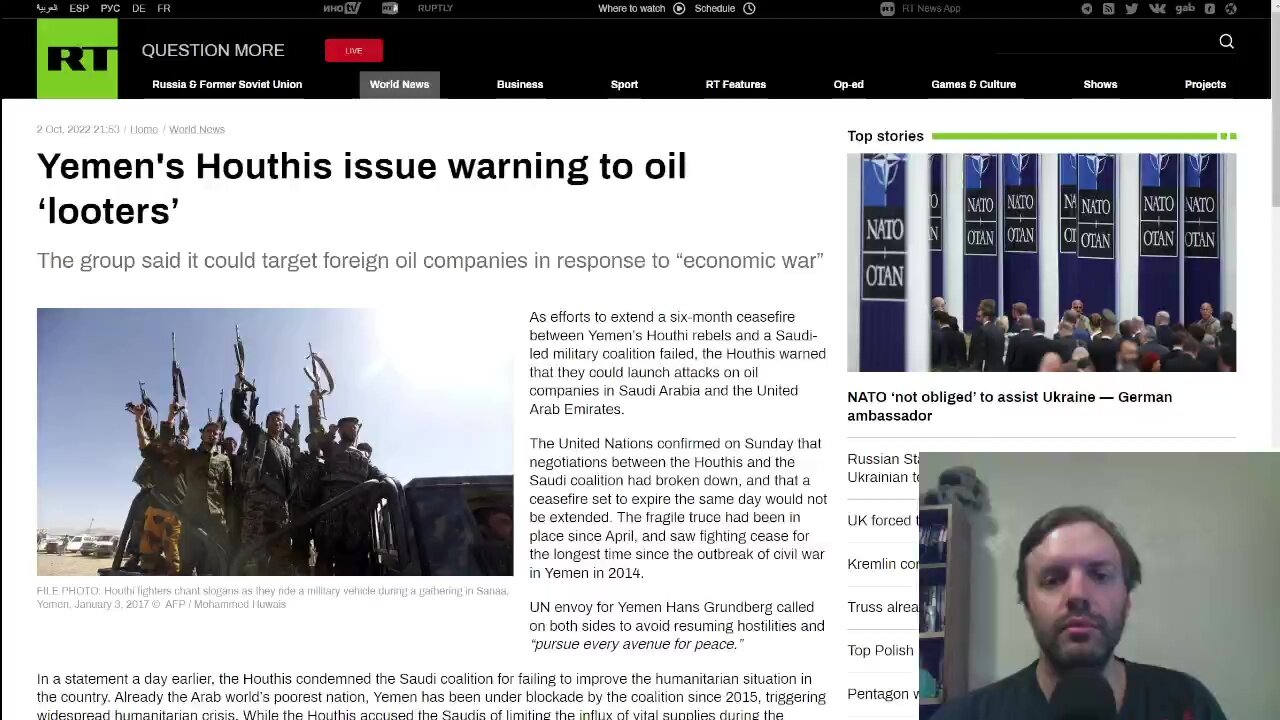This screenshot has width=1280, height=720.
Task: Open the search magnifier icon
Action: pyautogui.click(x=1226, y=41)
